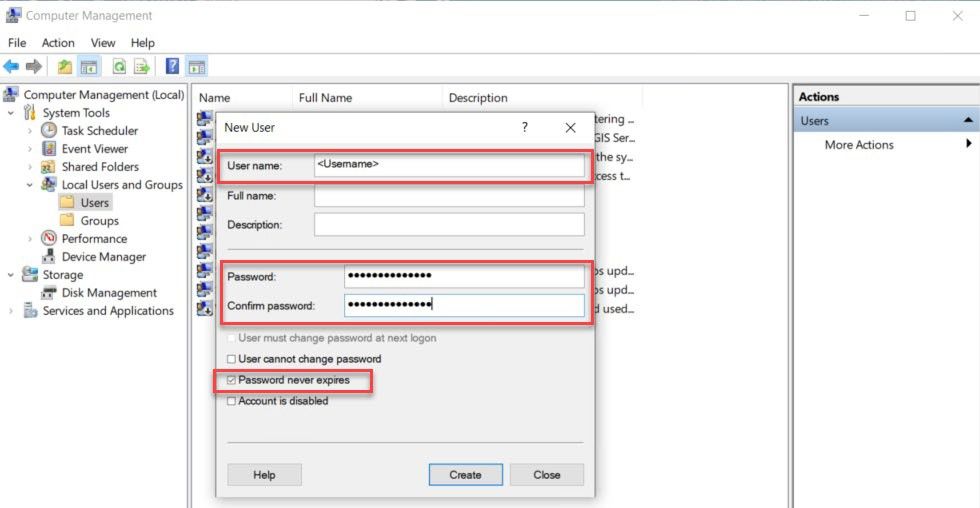980x508 pixels.
Task: Select the Users folder icon in tree
Action: pos(67,202)
